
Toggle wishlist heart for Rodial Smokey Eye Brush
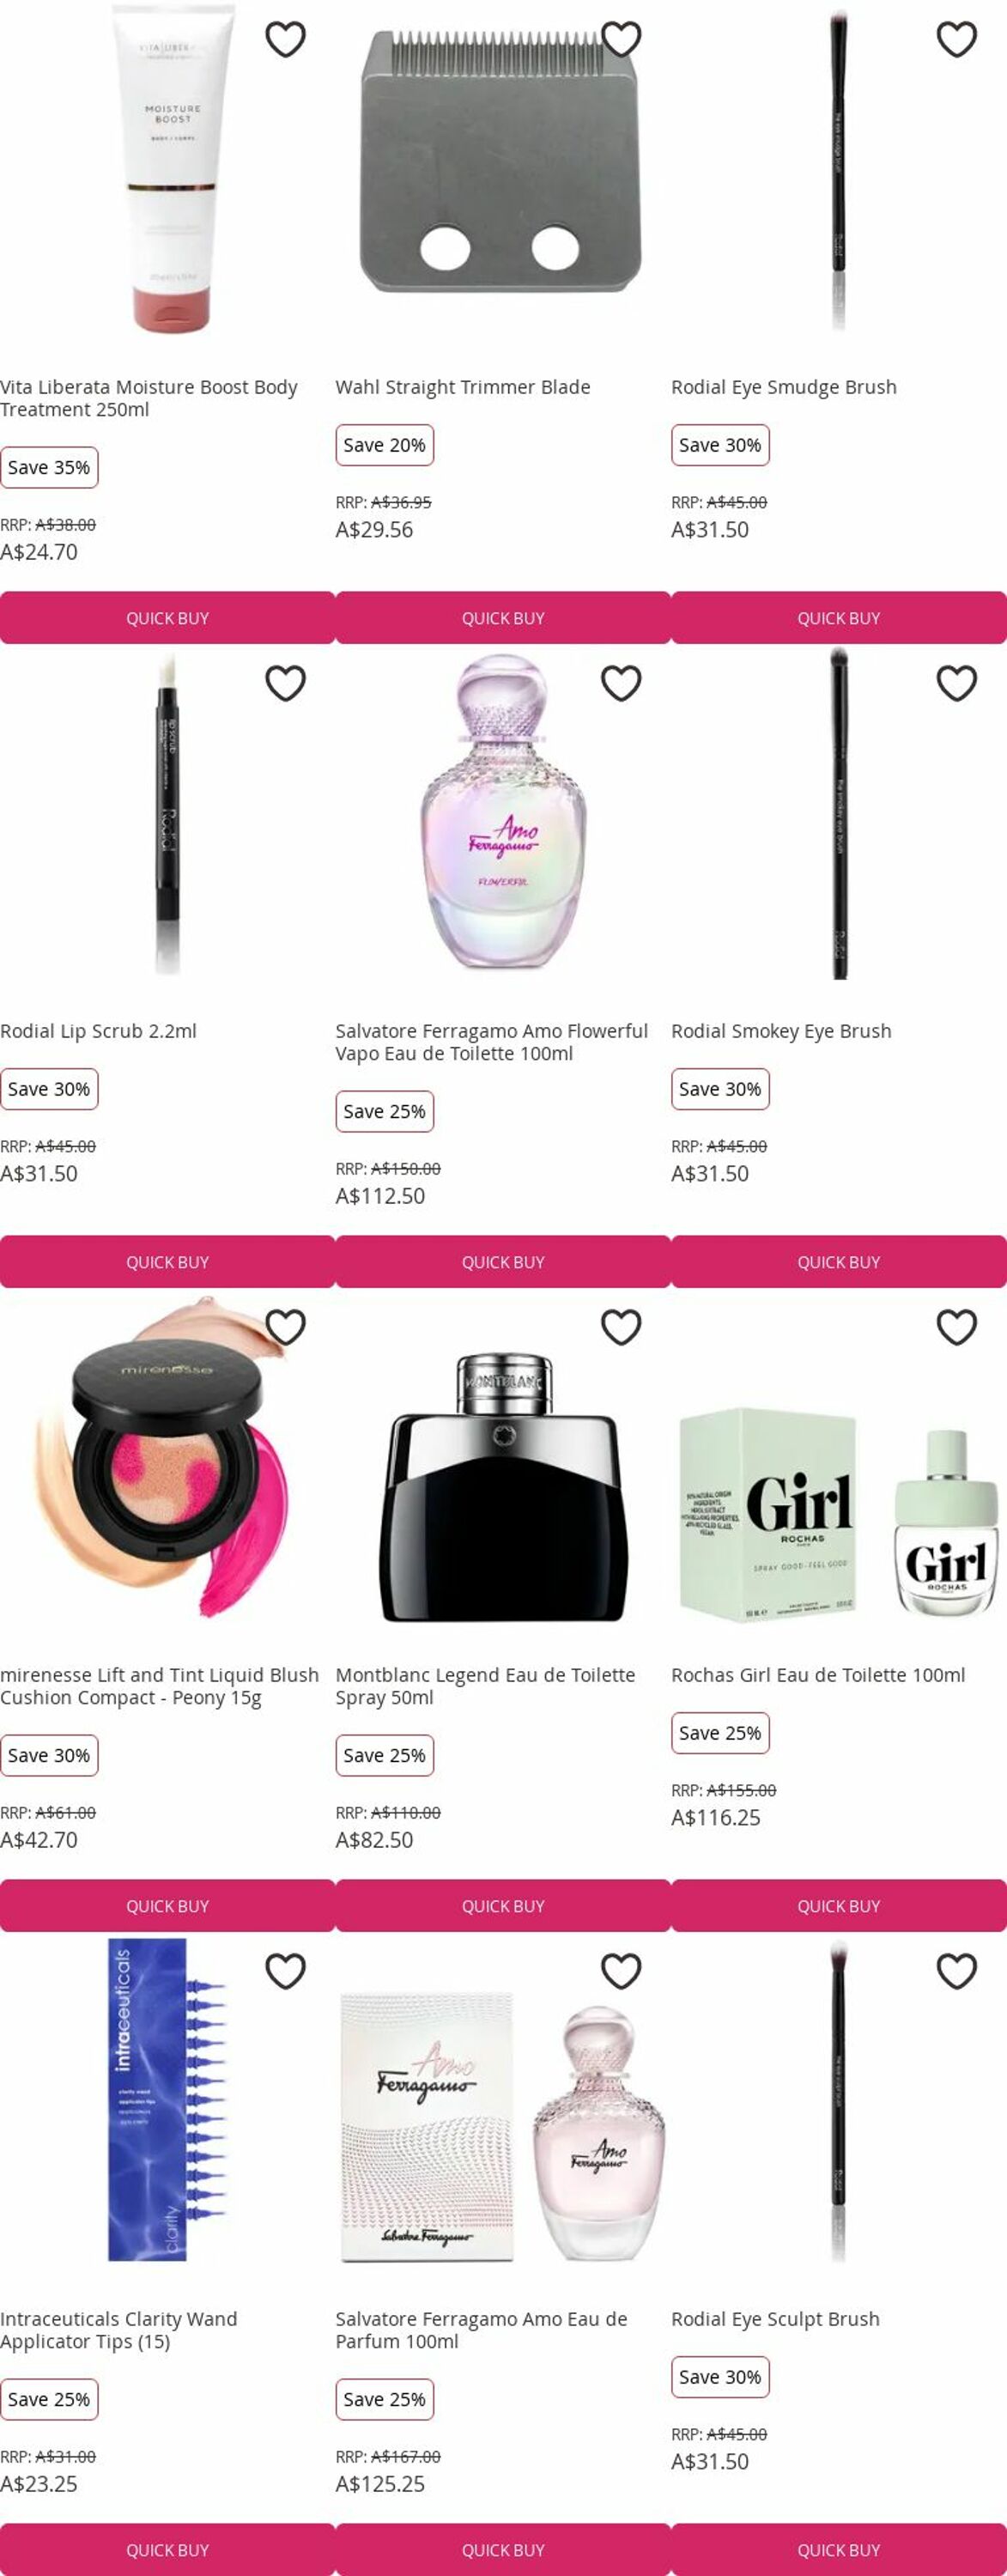(x=956, y=684)
